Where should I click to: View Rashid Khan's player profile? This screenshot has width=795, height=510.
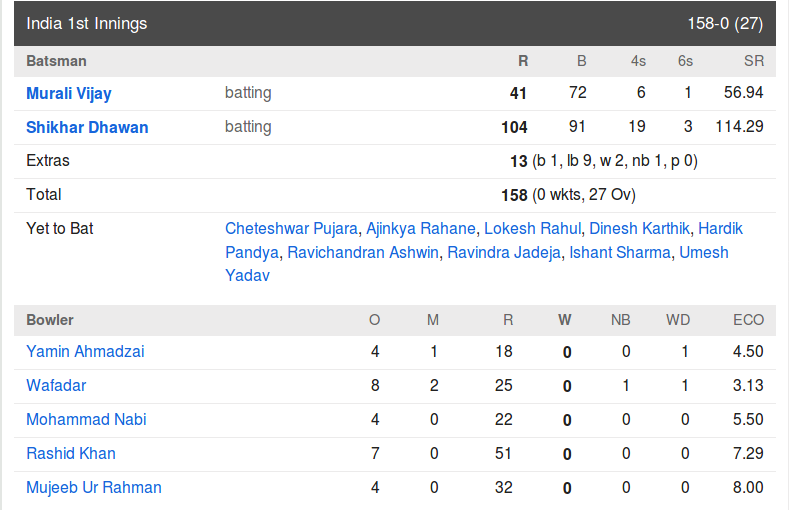(x=71, y=453)
